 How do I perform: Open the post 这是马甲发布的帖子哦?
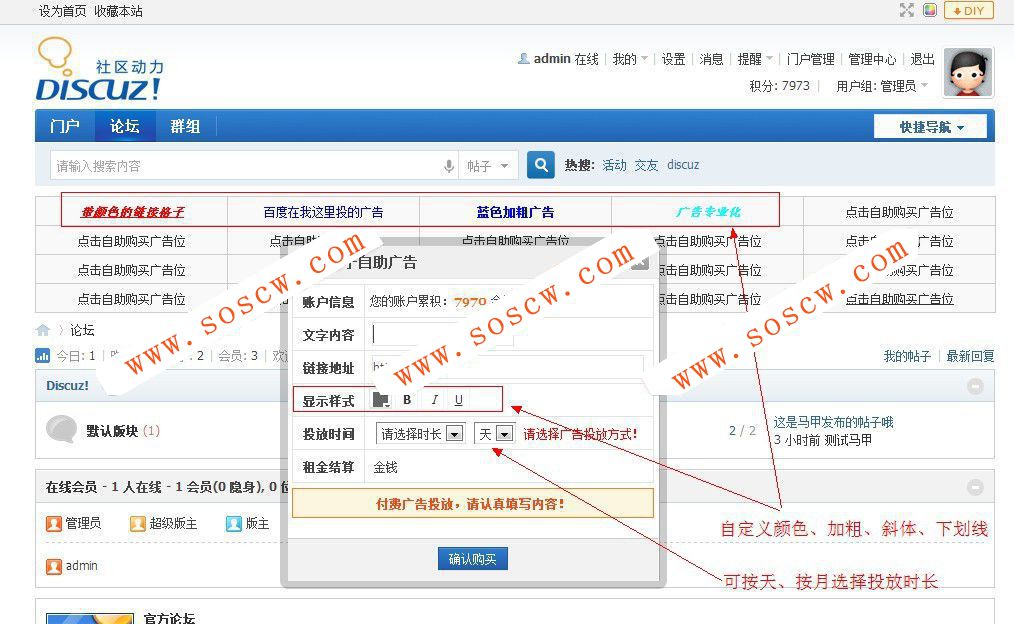[833, 422]
